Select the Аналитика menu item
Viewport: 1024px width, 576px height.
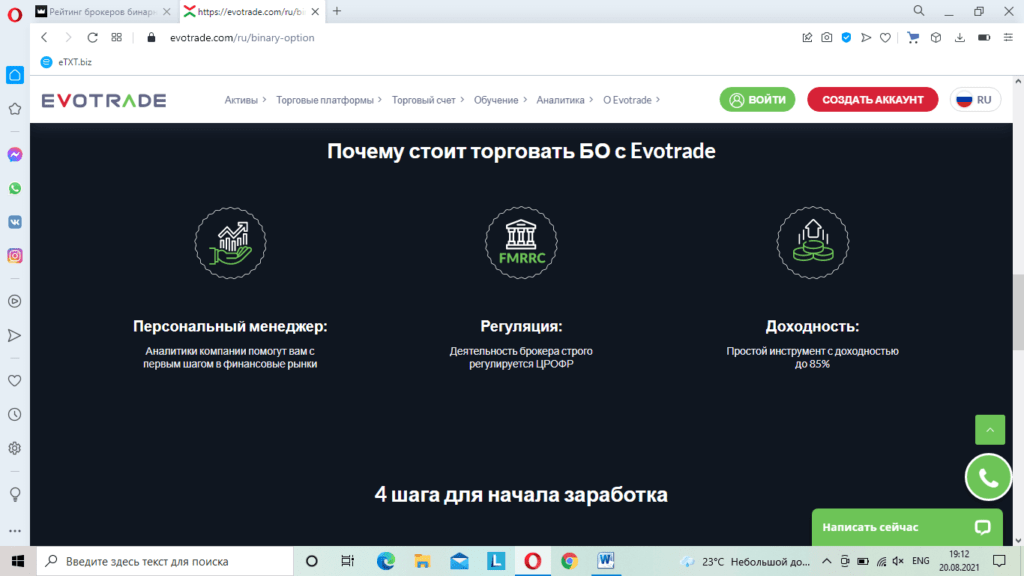coord(562,100)
